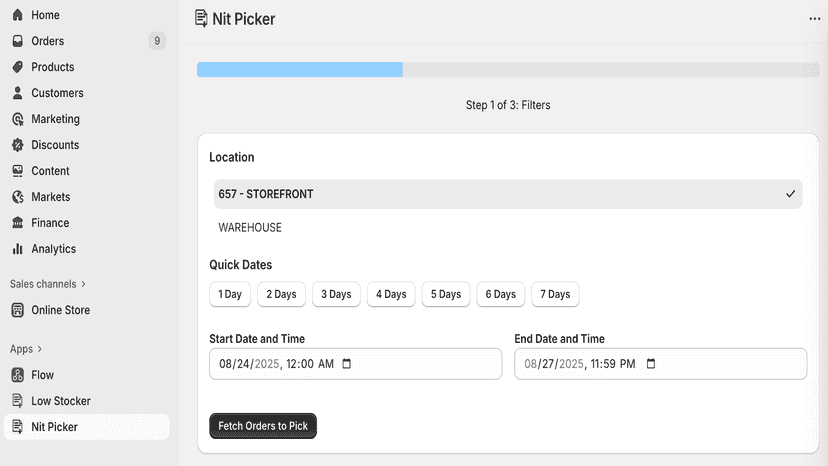
Task: Click the Orders count badge 9
Action: [x=157, y=41]
